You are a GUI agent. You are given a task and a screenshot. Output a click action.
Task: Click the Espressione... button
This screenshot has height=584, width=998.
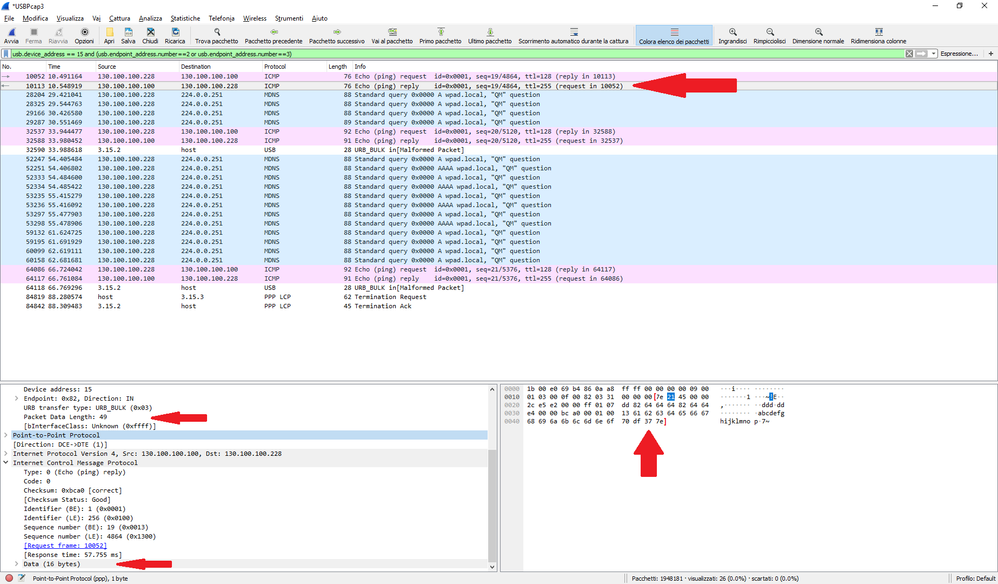[959, 54]
